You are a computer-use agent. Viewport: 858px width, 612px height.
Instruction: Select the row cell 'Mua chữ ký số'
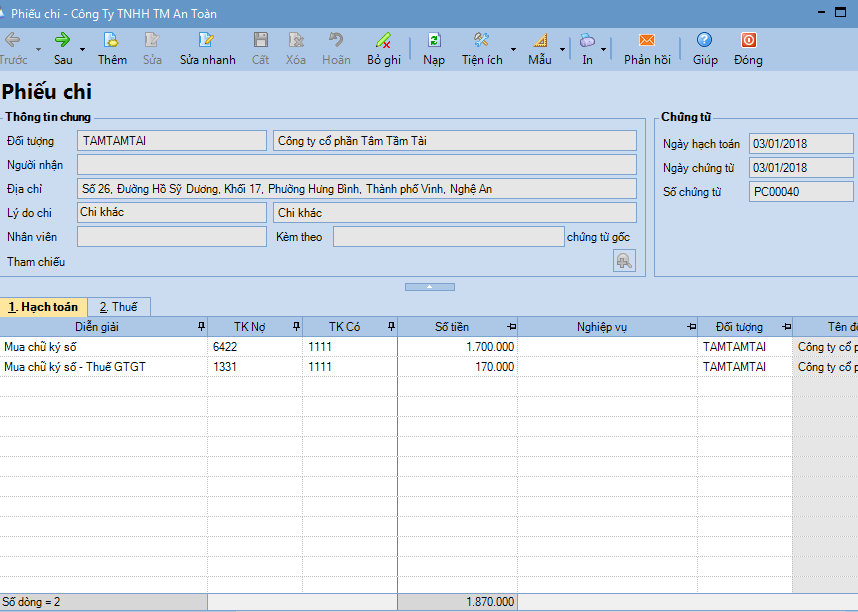104,347
